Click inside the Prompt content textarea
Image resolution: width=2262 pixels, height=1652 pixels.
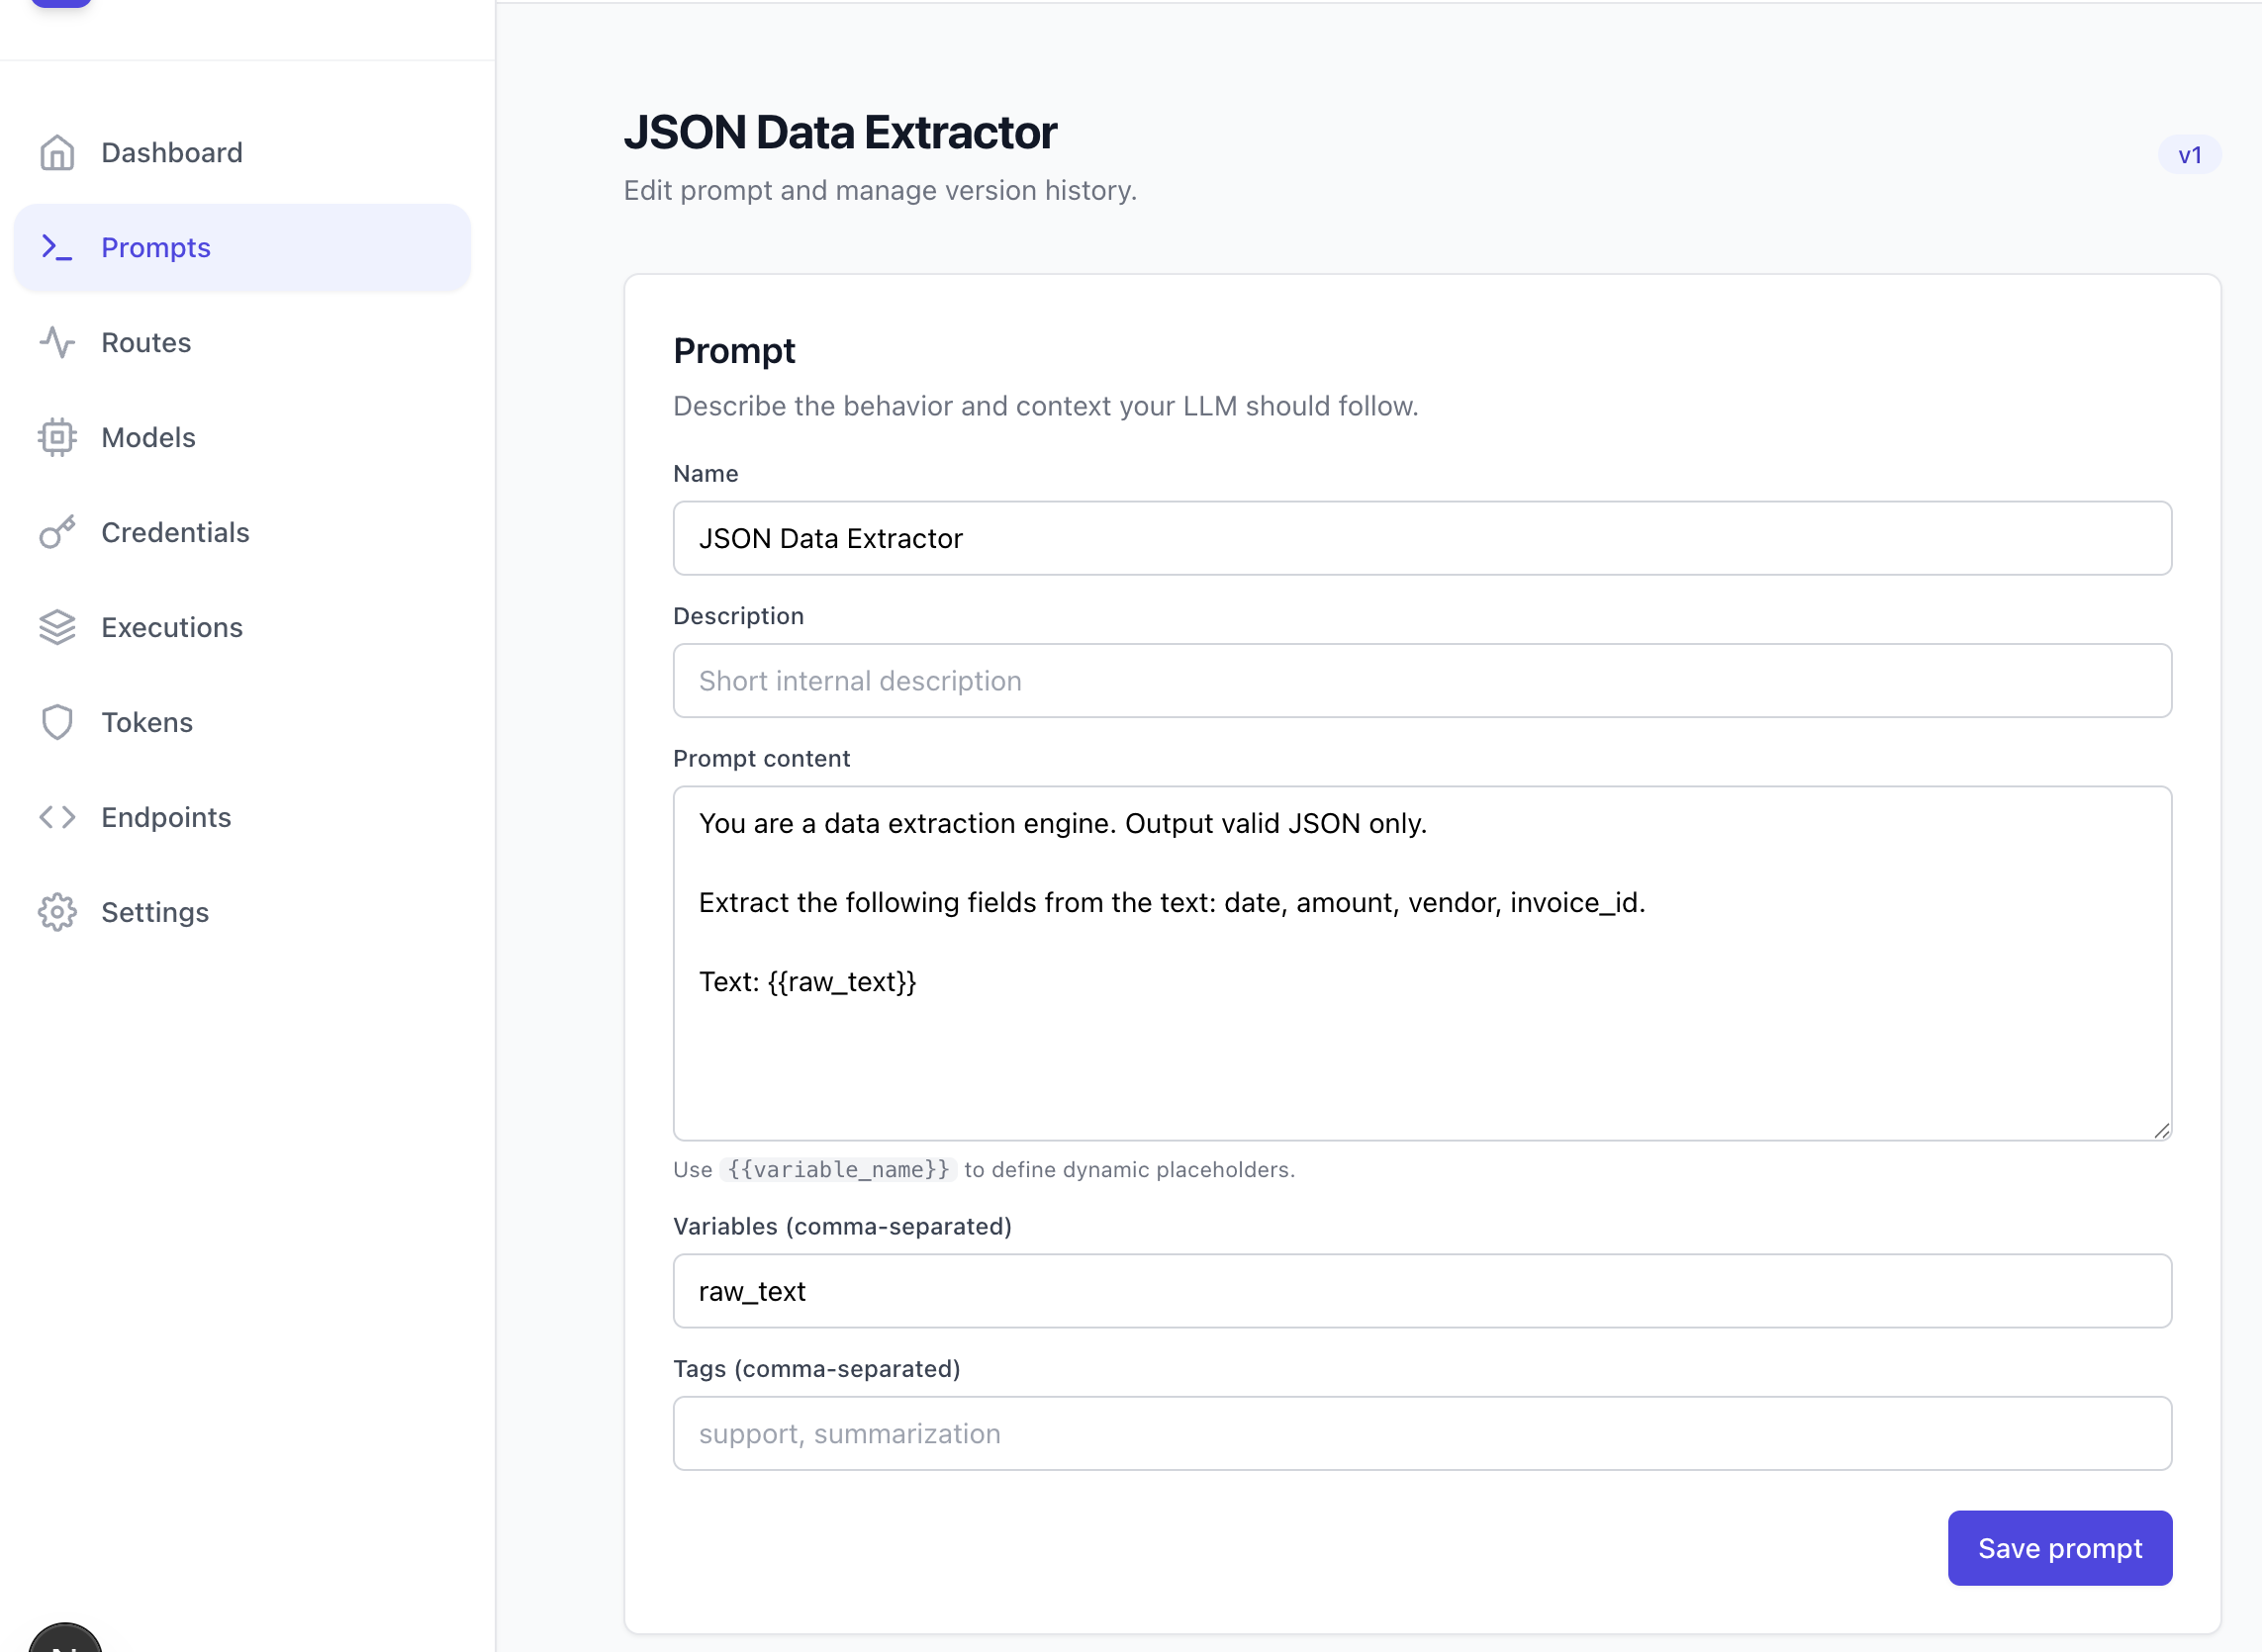click(1421, 960)
